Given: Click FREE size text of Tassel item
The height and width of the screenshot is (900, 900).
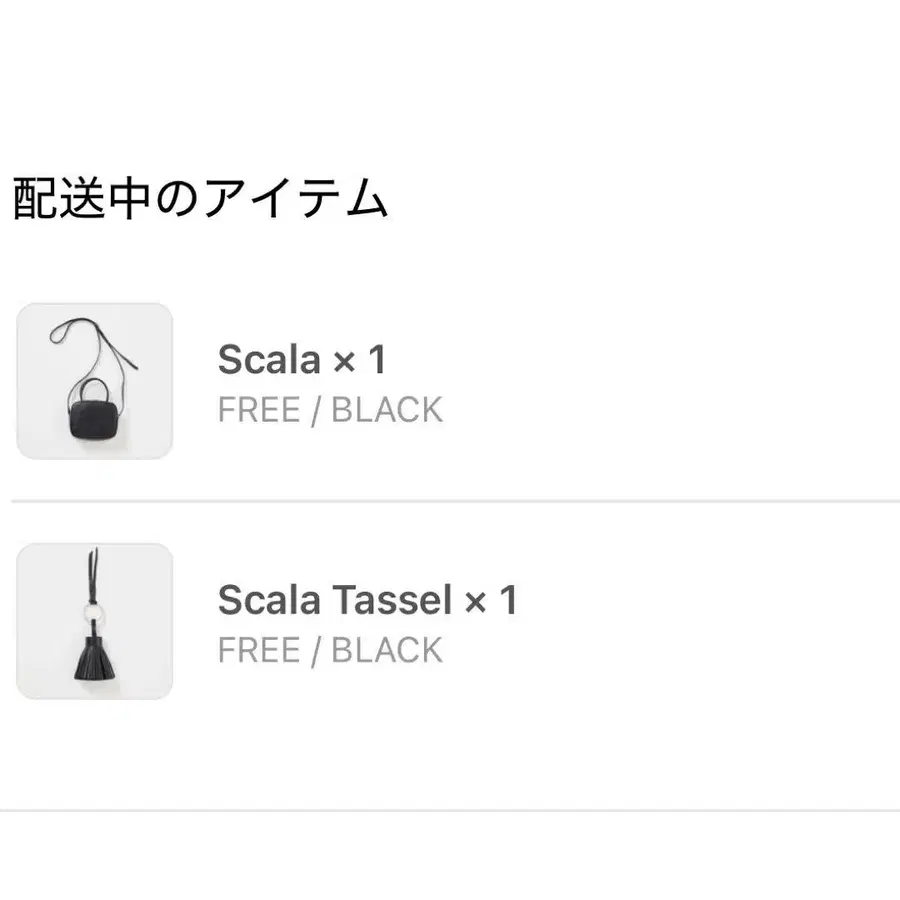Looking at the screenshot, I should point(259,650).
